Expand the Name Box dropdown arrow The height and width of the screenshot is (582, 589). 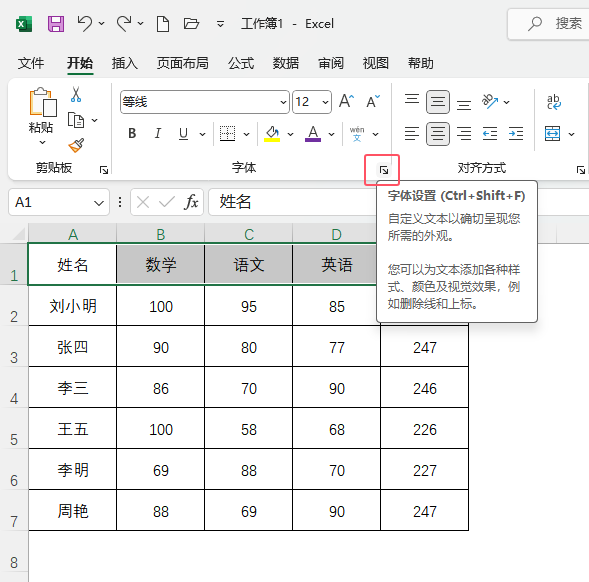(99, 203)
